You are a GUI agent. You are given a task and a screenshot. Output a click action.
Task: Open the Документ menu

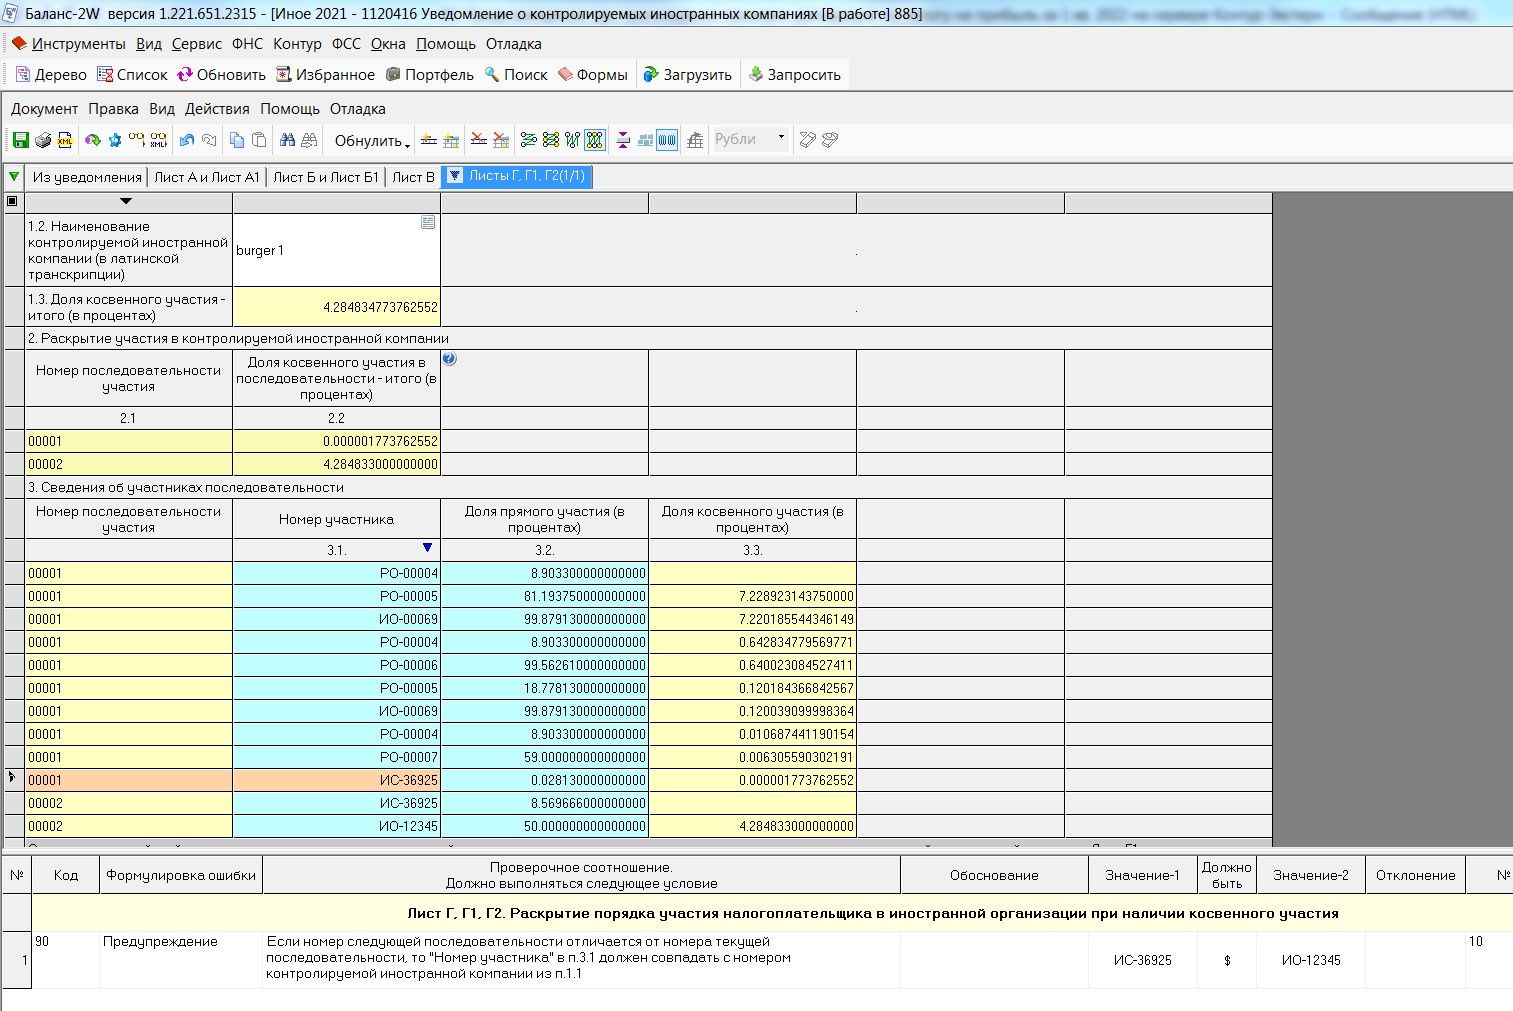click(x=44, y=109)
